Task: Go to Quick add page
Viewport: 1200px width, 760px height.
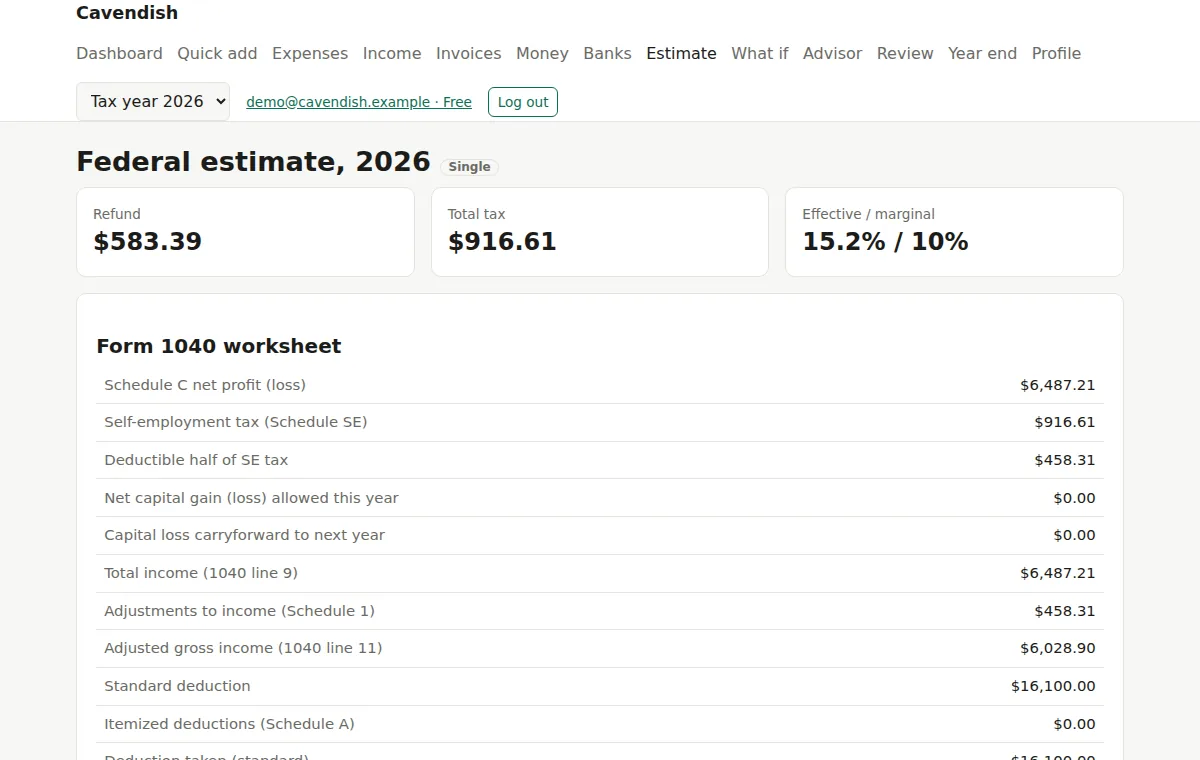Action: [x=217, y=53]
